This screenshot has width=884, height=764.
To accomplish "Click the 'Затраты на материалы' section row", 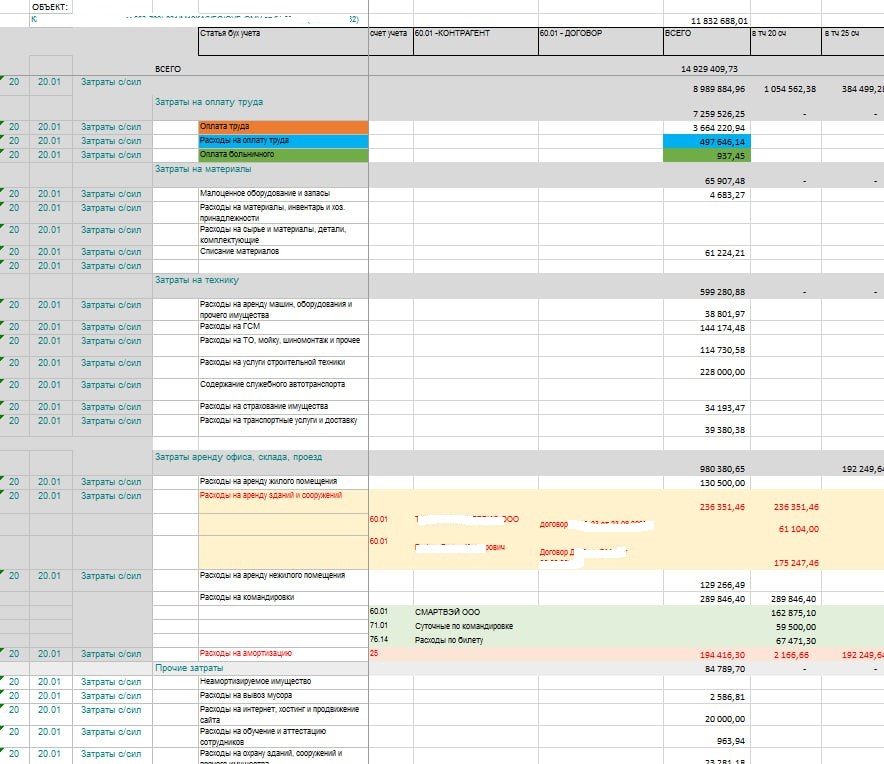I will [x=202, y=169].
